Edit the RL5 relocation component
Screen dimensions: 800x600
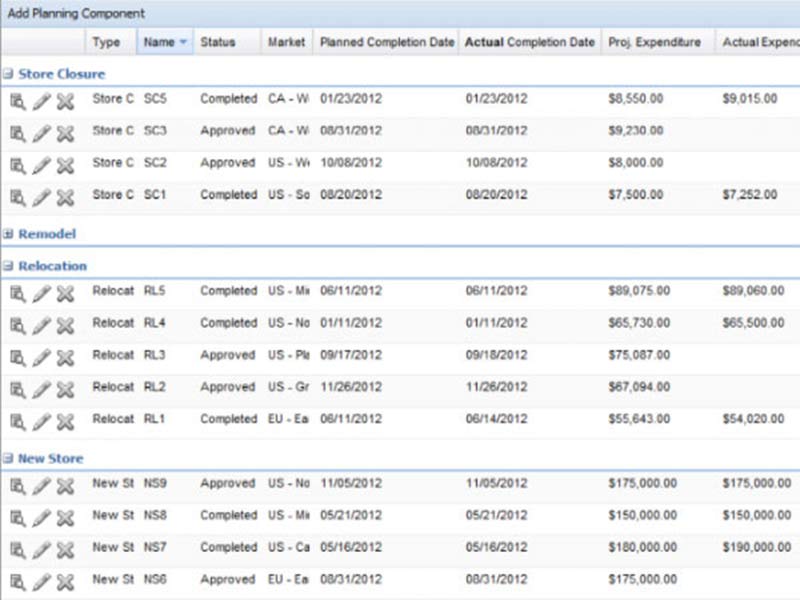pos(41,292)
